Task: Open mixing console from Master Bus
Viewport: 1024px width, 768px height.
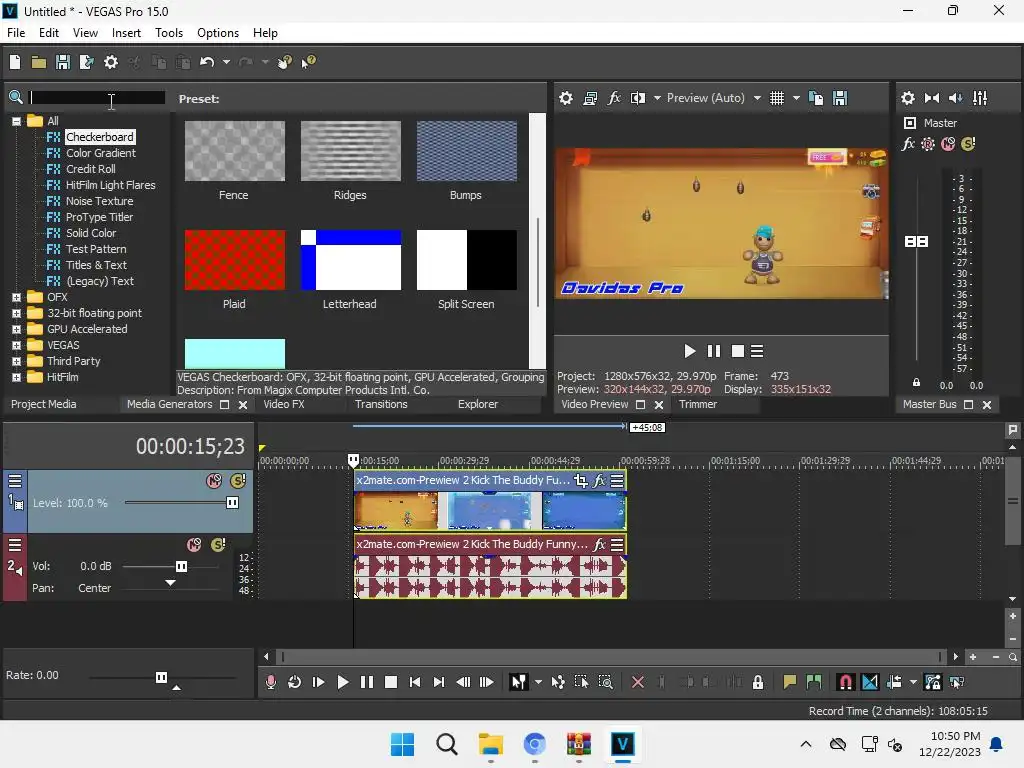Action: pos(980,98)
